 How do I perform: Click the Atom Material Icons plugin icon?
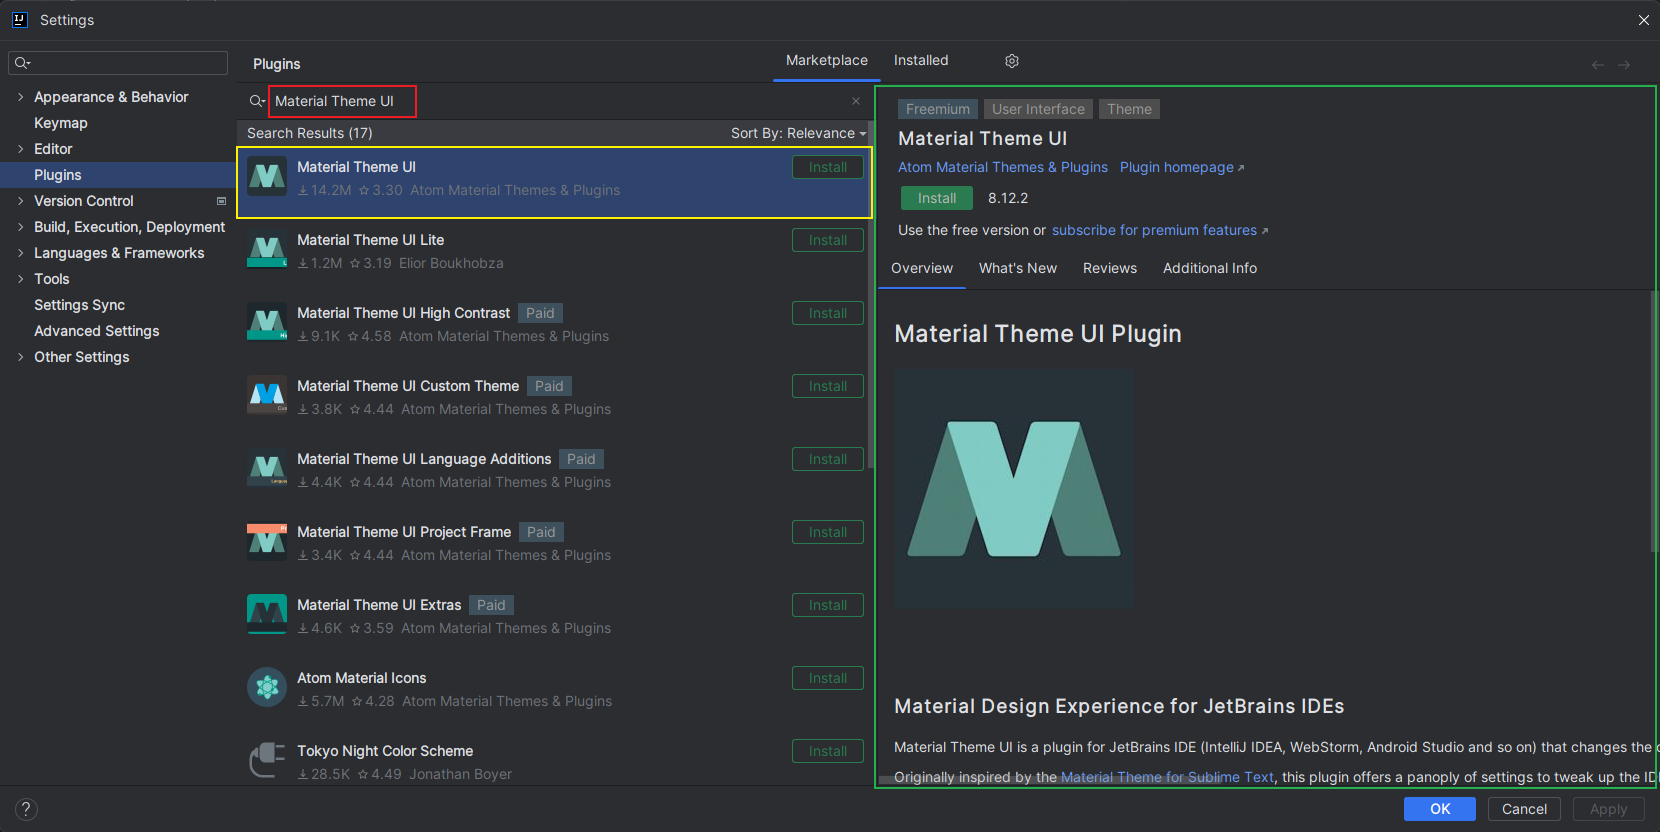click(x=267, y=688)
